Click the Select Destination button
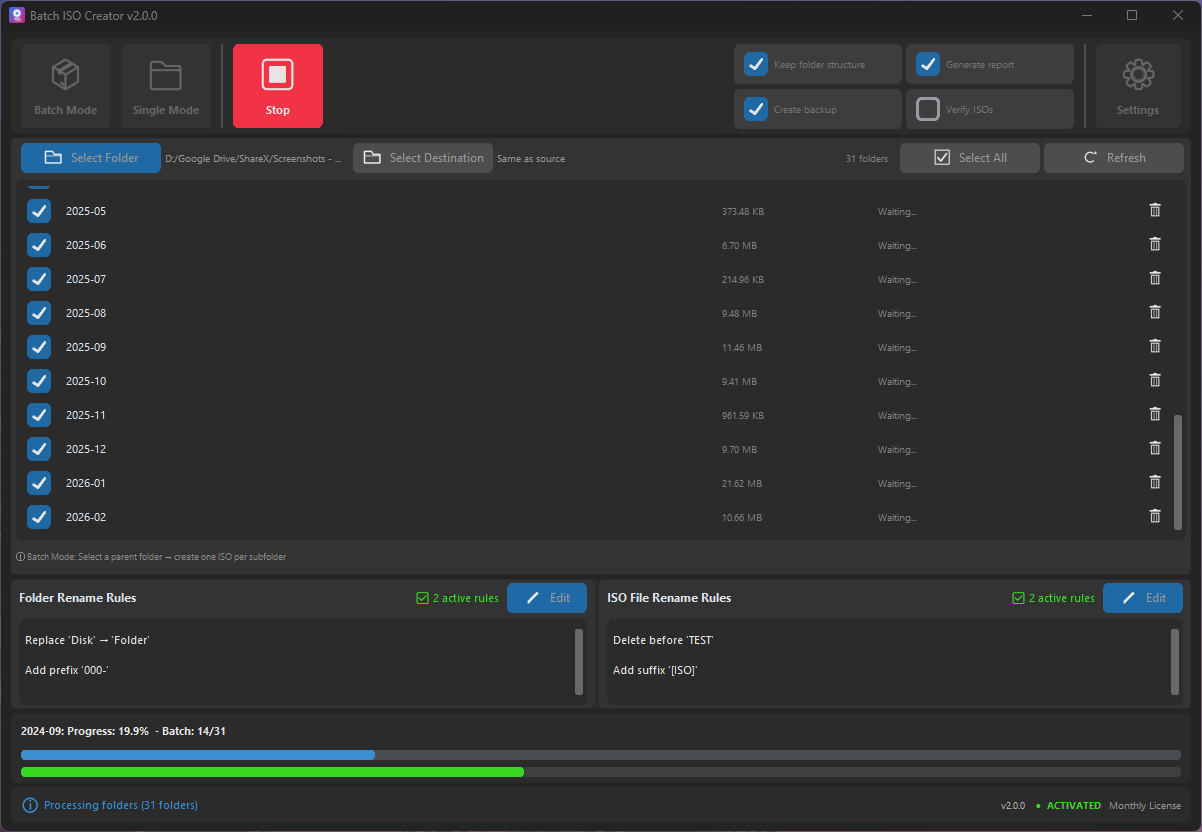Screen dimensions: 1202x832 point(423,158)
